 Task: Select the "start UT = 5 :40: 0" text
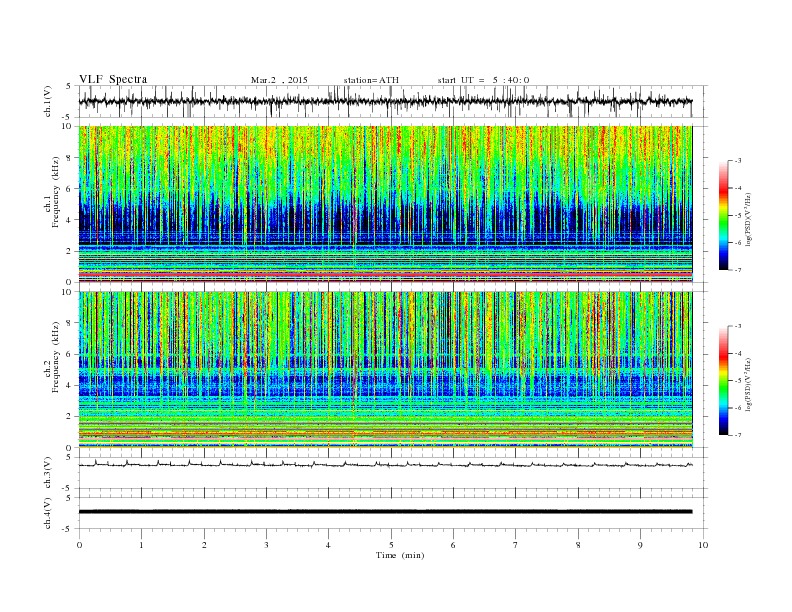coord(483,80)
